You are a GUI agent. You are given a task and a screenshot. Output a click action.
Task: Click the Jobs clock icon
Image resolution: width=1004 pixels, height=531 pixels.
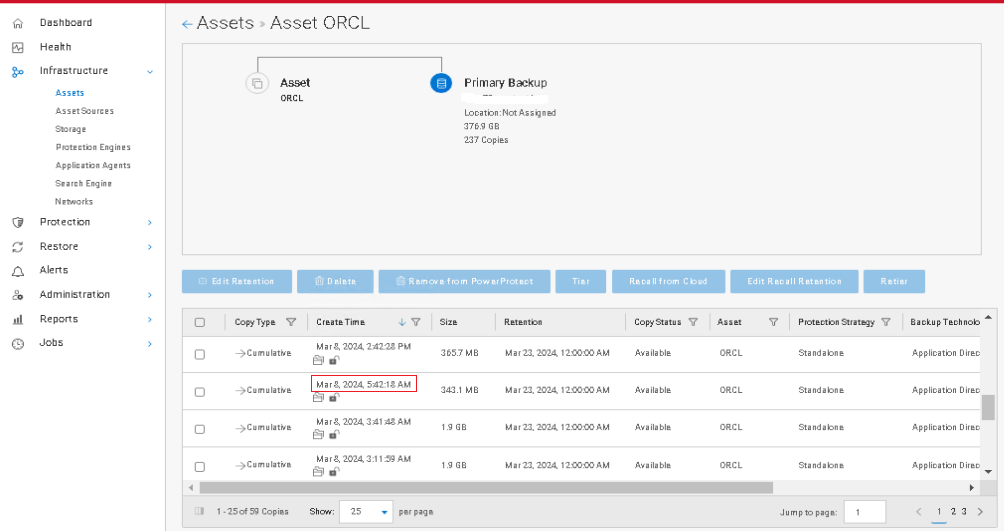tap(17, 343)
